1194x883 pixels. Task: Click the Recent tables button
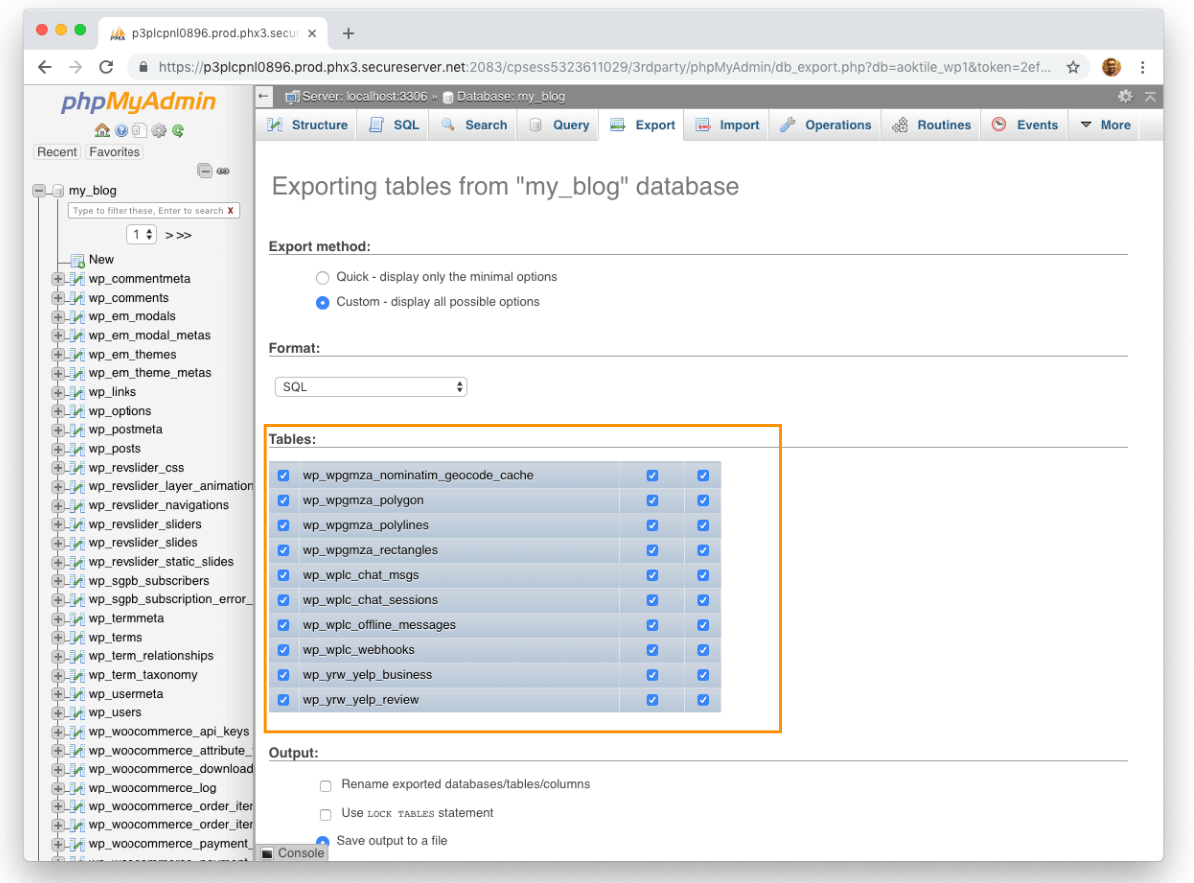57,152
